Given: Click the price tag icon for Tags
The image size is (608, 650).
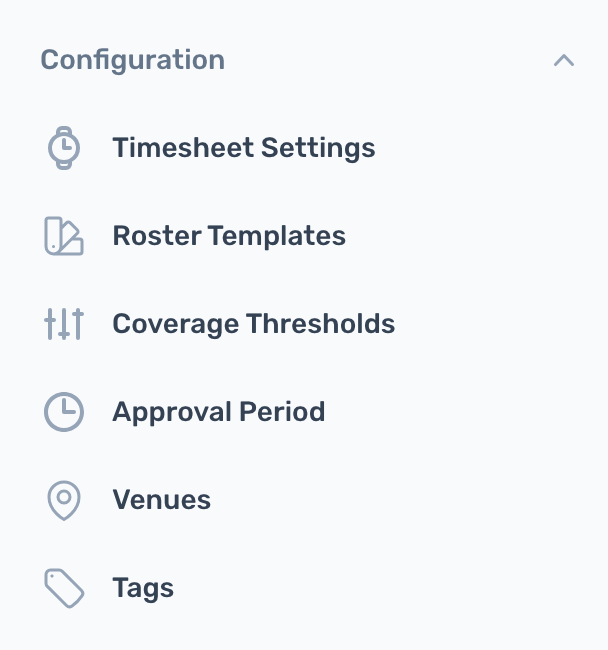Looking at the screenshot, I should (x=64, y=588).
